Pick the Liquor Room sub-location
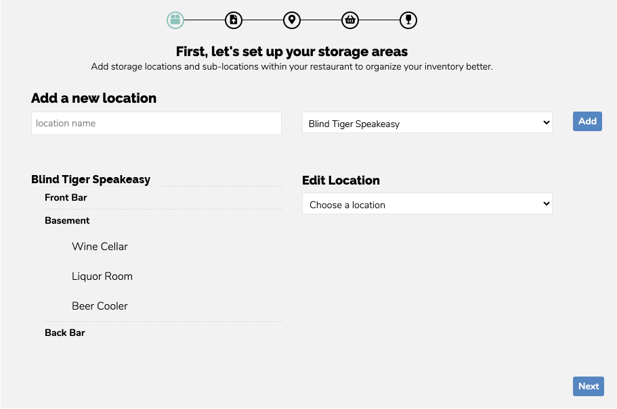Image resolution: width=617 pixels, height=409 pixels. coord(102,277)
